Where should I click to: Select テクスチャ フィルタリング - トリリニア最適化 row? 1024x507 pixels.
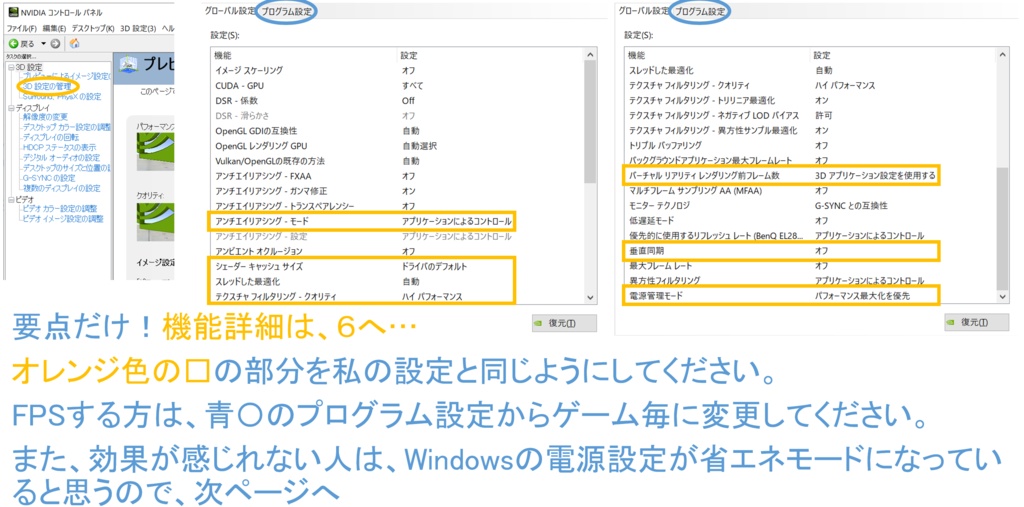click(x=811, y=100)
